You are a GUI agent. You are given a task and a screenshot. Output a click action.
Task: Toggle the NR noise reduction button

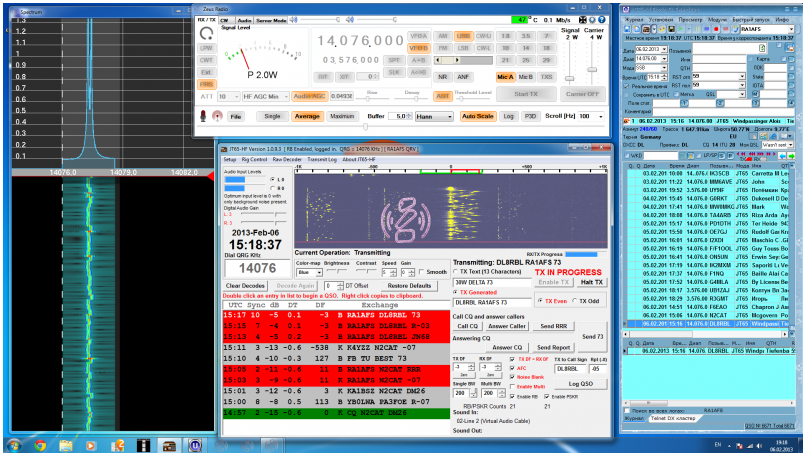pos(443,75)
